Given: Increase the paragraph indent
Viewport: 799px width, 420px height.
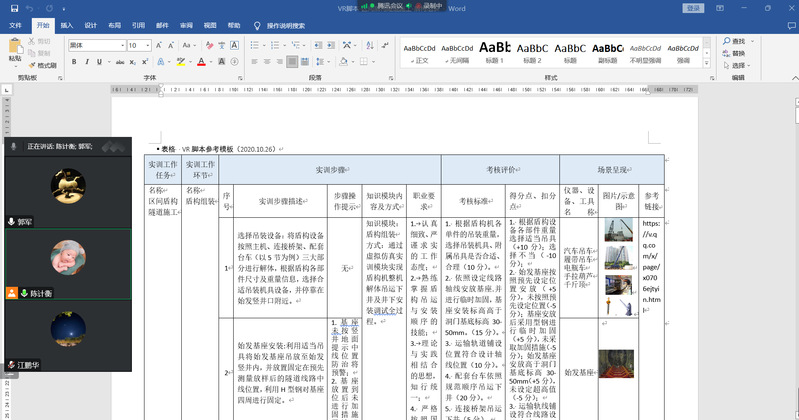Looking at the screenshot, I should (x=331, y=45).
